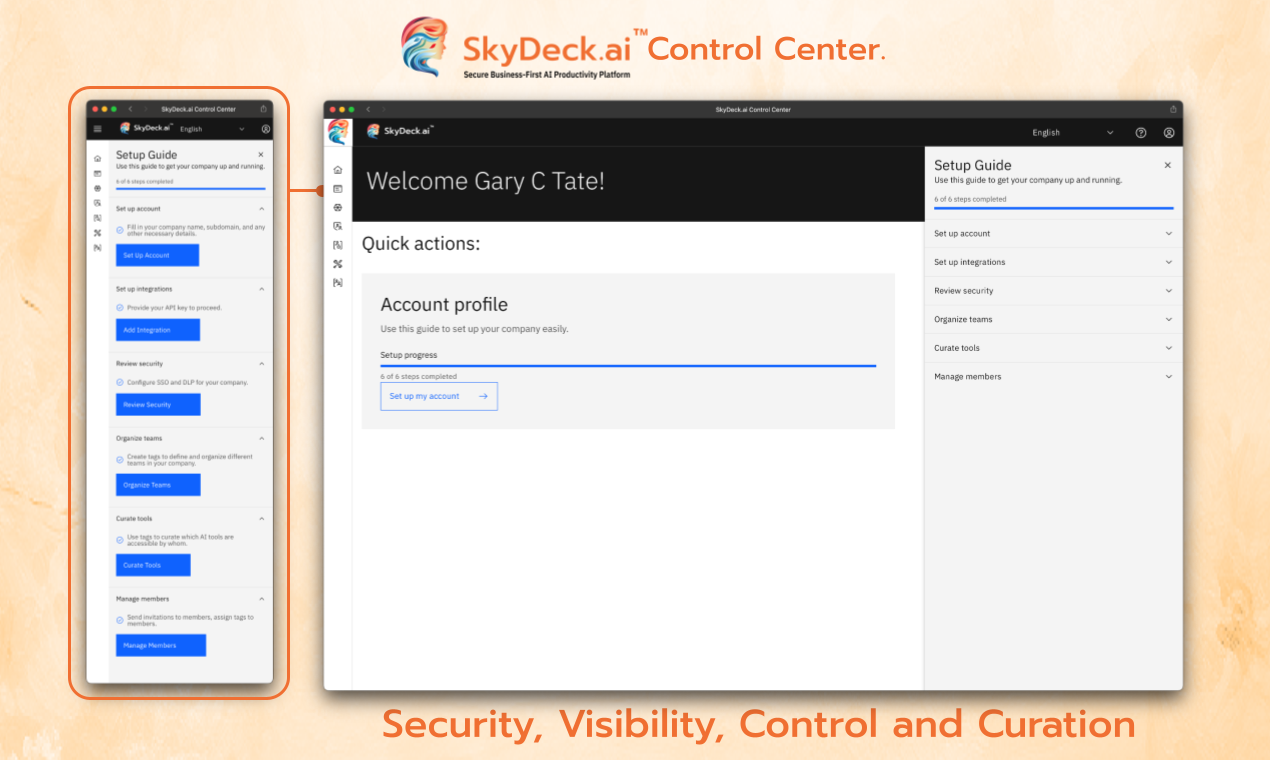Click the Setup progress bar in Account profile
This screenshot has width=1270, height=760.
click(x=628, y=366)
